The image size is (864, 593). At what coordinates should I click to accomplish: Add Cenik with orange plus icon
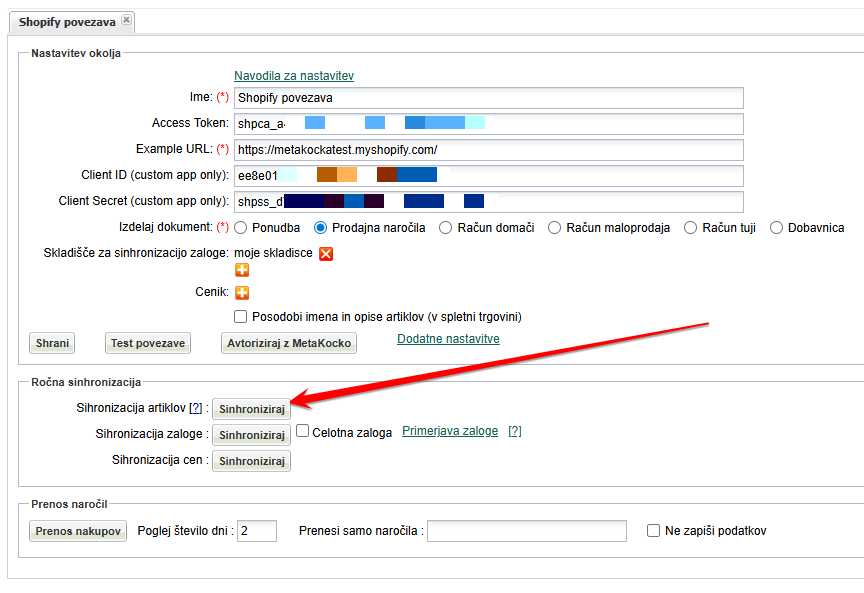(242, 293)
